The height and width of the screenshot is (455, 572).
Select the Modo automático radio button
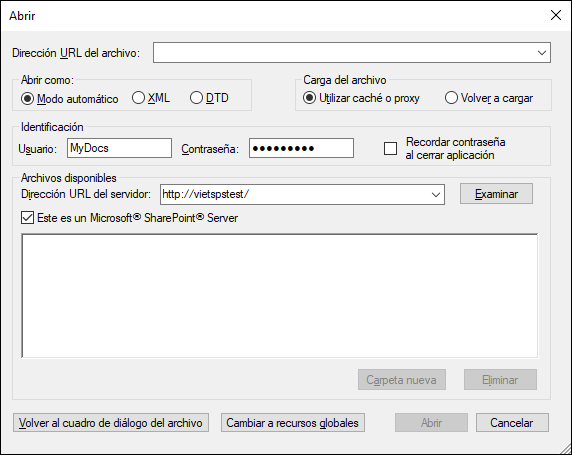tap(27, 99)
